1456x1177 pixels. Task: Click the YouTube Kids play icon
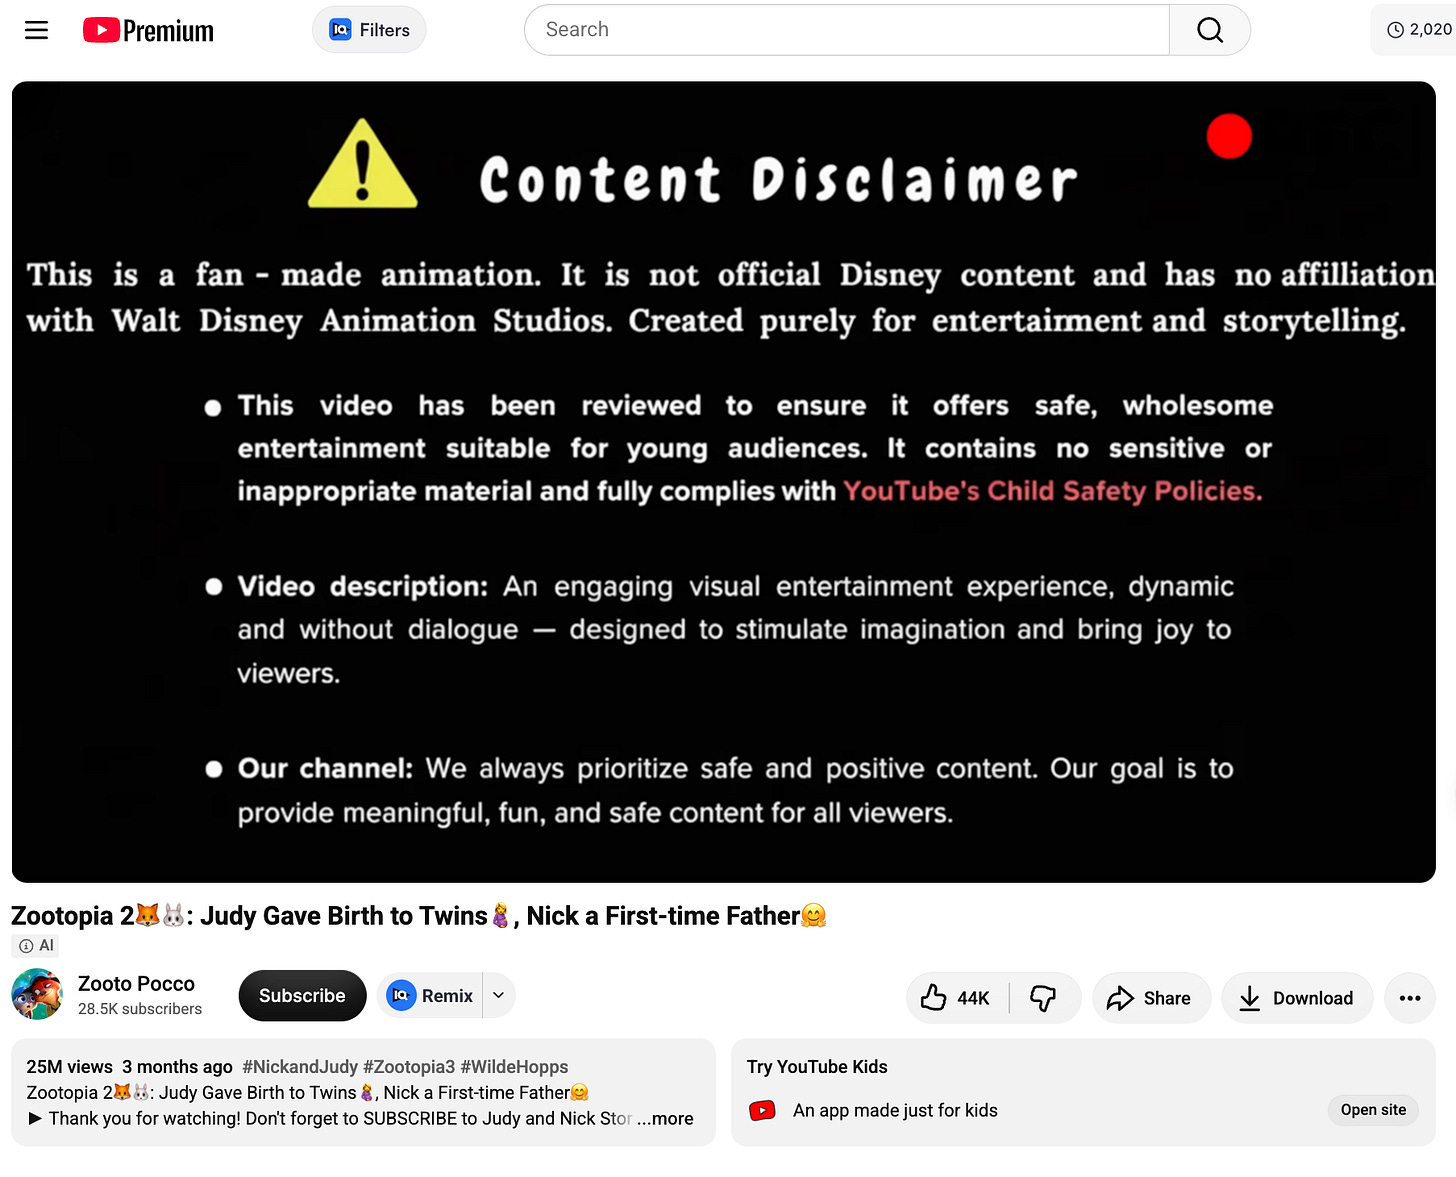763,1111
